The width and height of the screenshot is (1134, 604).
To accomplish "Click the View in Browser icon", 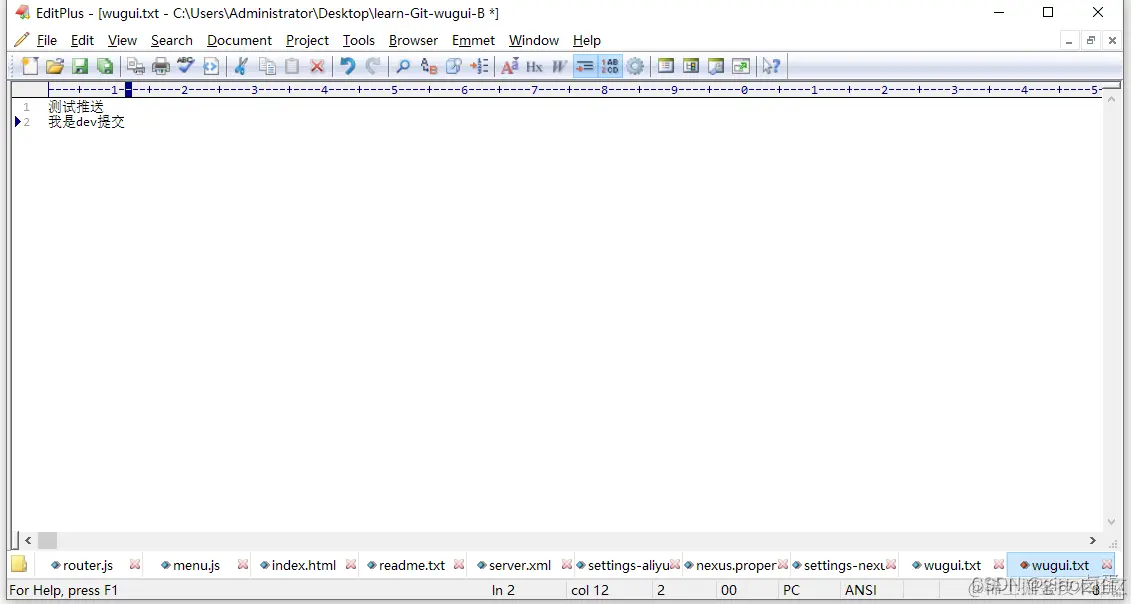I will (210, 67).
